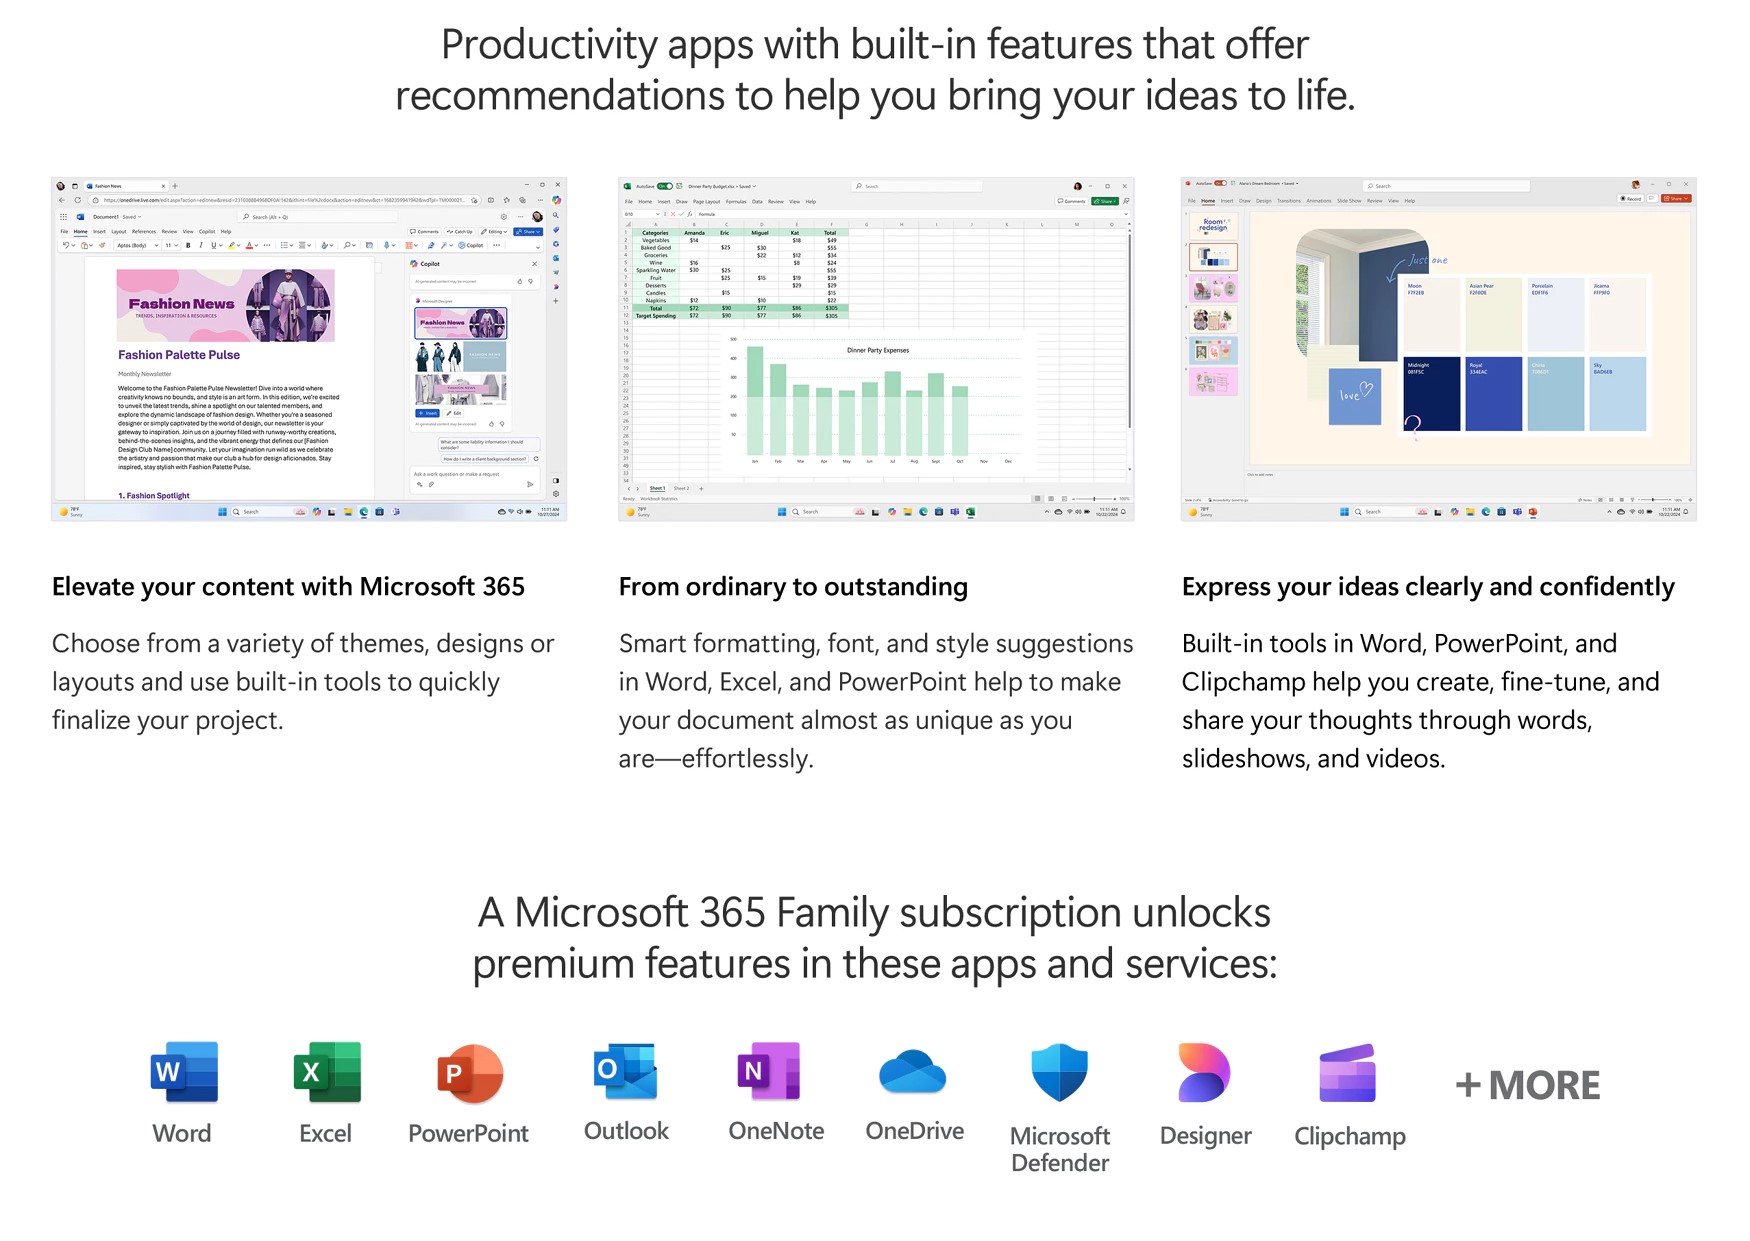Image resolution: width=1750 pixels, height=1241 pixels.
Task: Open the References tab in Word
Action: point(144,231)
